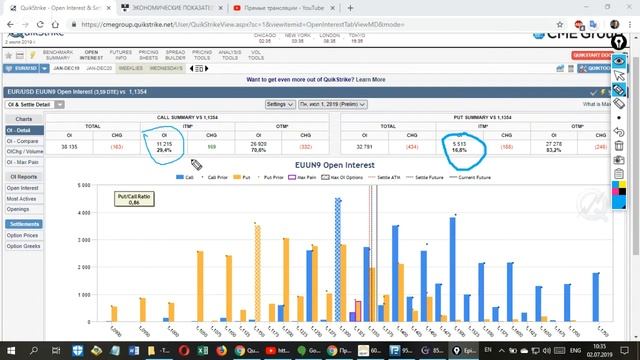Open the QuikTools dropdown button
640x360 pixels.
coord(594,69)
